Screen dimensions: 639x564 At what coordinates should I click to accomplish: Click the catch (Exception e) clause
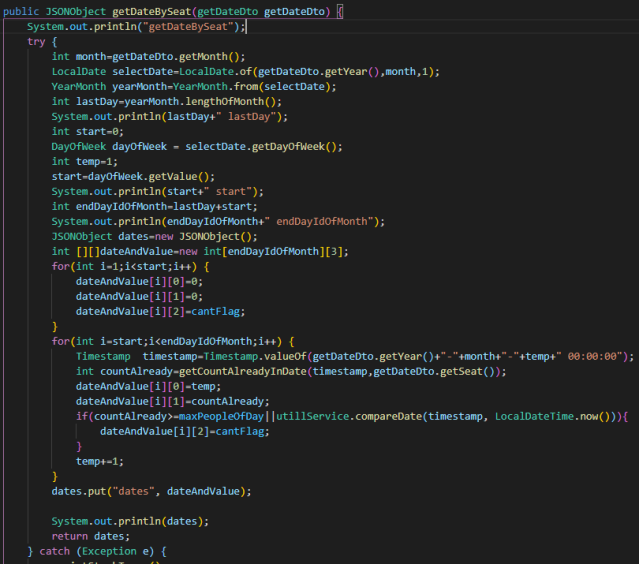[97, 552]
